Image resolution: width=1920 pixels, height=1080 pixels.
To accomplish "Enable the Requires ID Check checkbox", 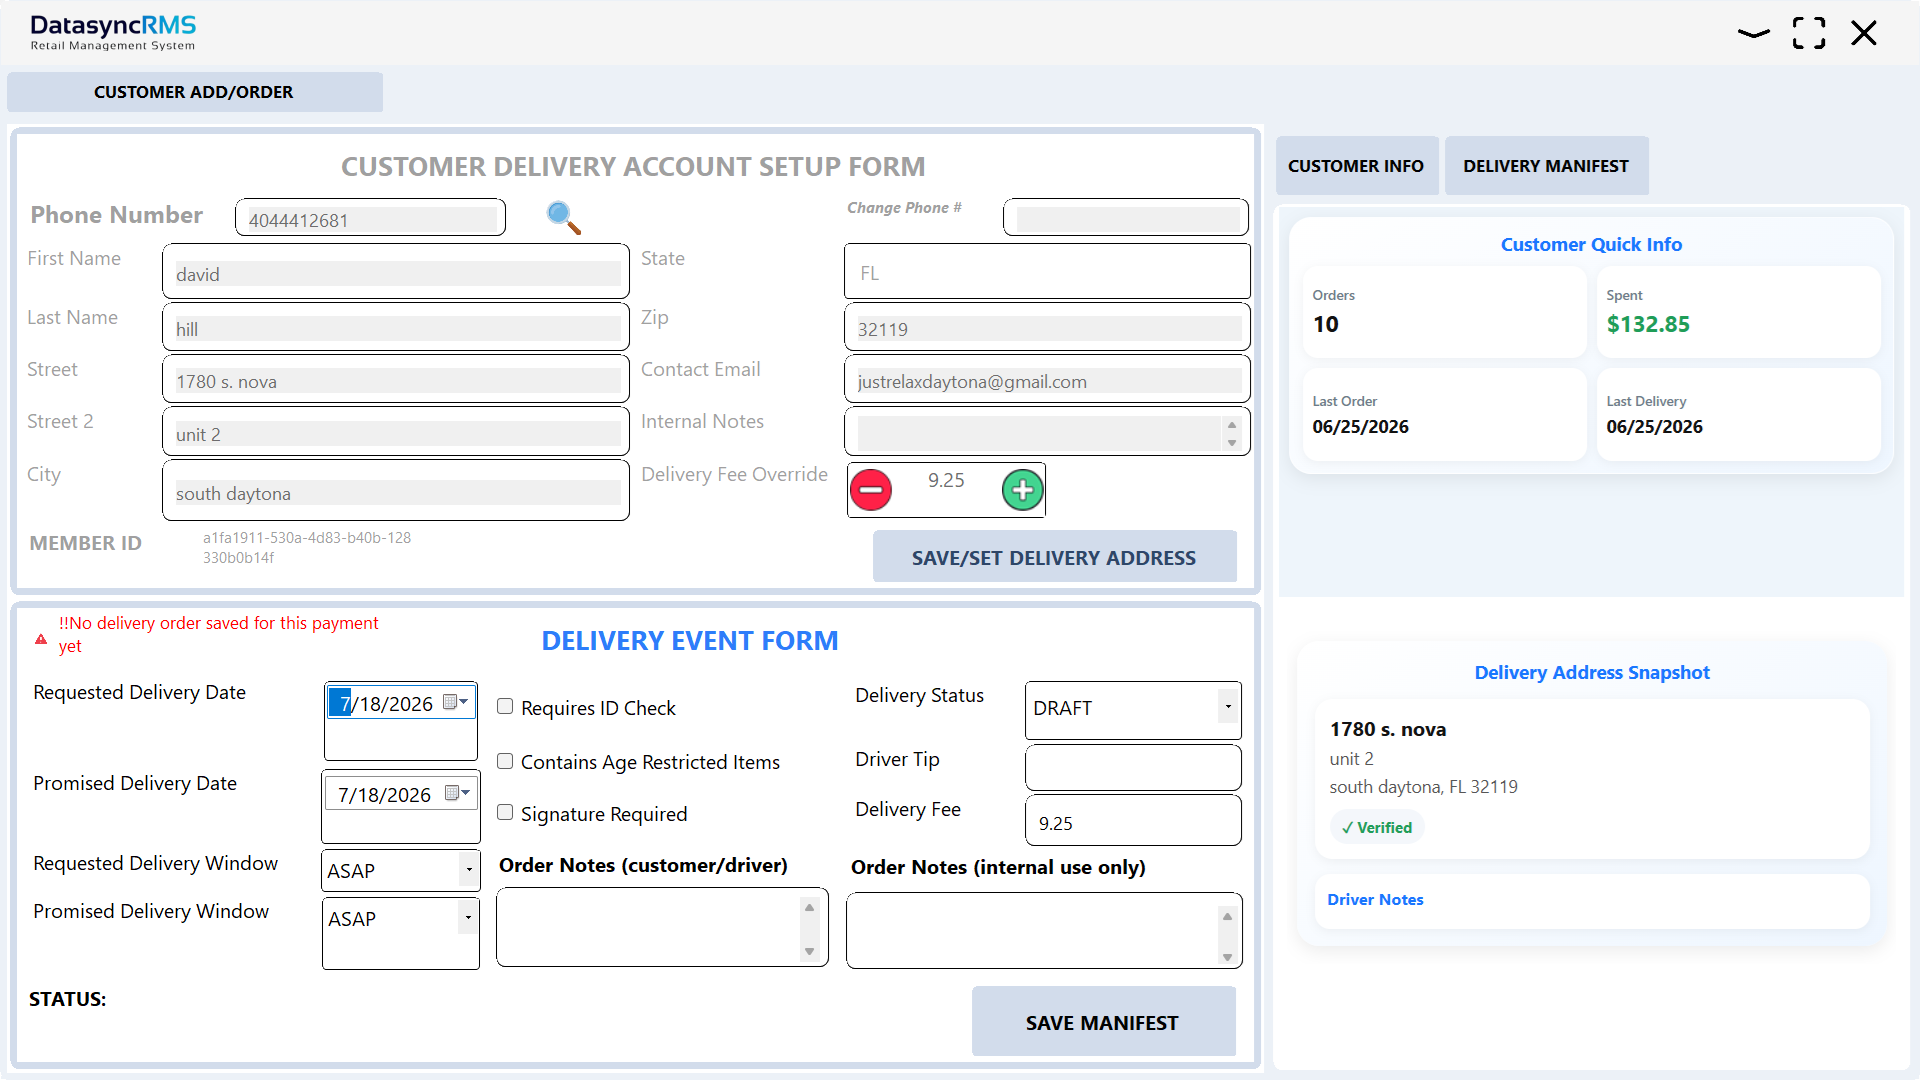I will coord(505,706).
